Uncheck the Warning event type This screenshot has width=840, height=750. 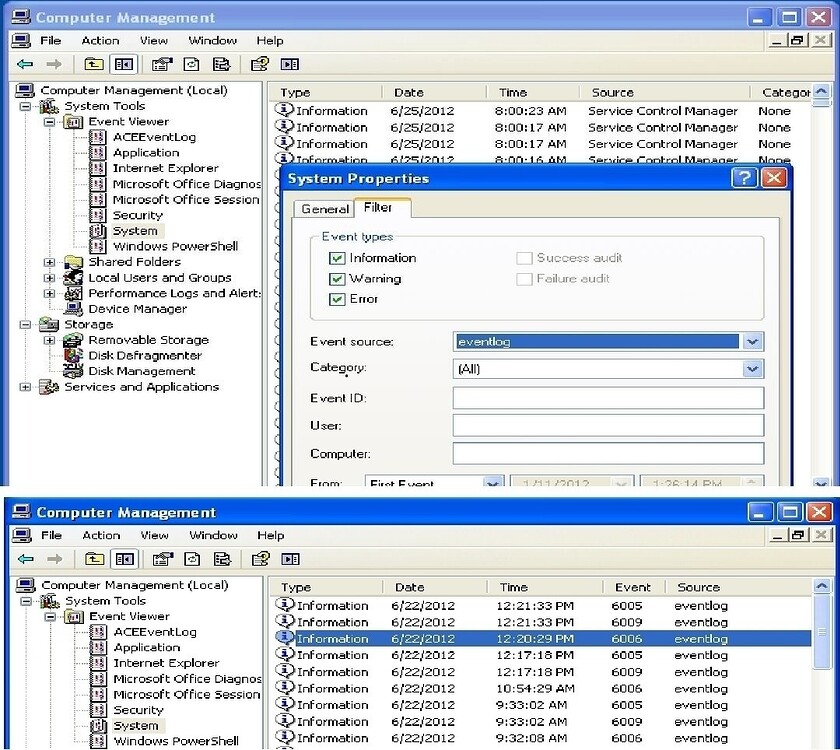coord(337,278)
